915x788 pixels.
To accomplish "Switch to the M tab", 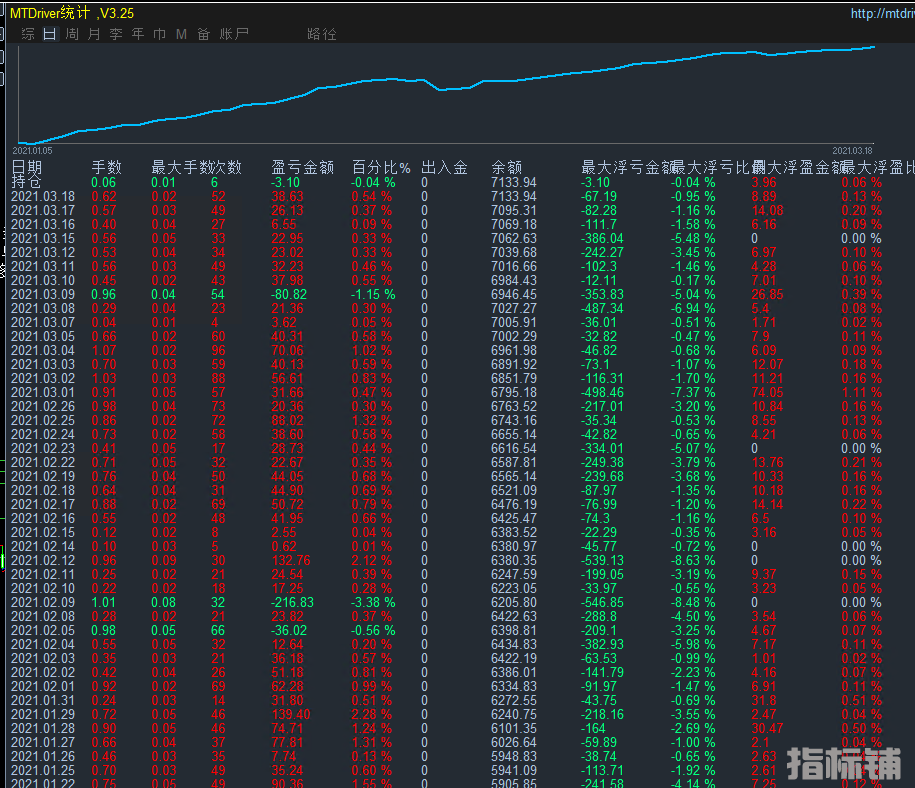I will tap(181, 34).
